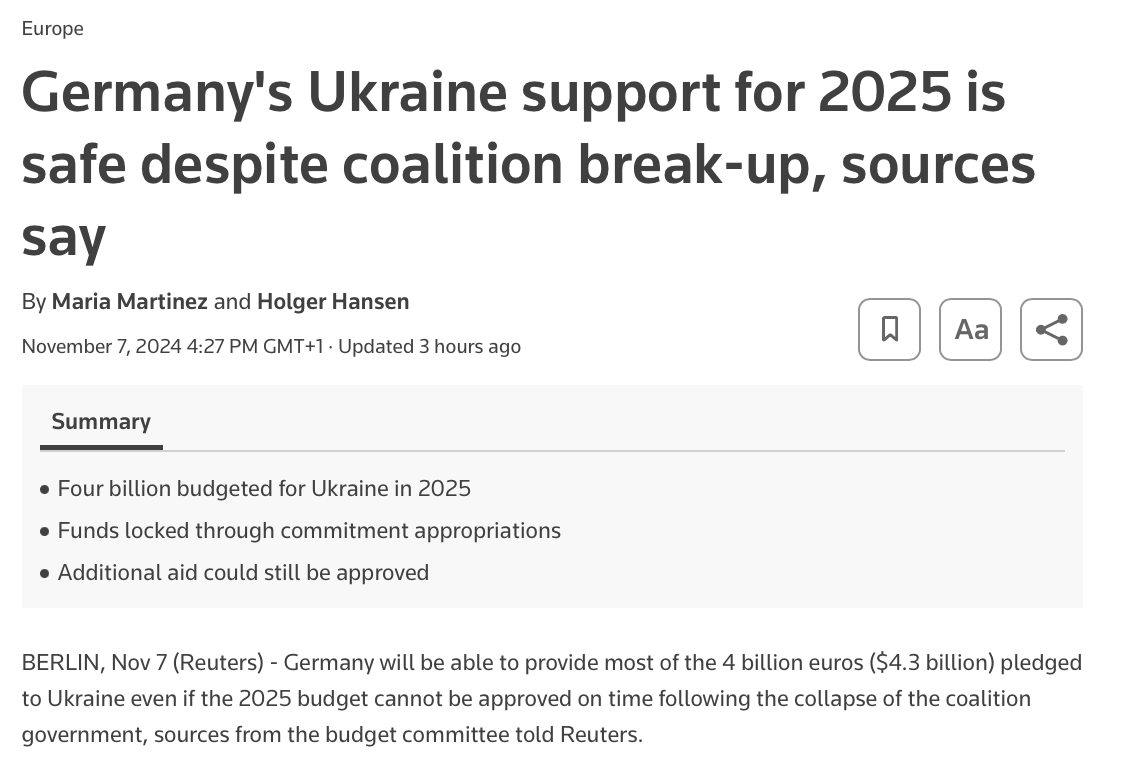The width and height of the screenshot is (1127, 758).
Task: Open Holger Hansen author profile
Action: click(333, 301)
